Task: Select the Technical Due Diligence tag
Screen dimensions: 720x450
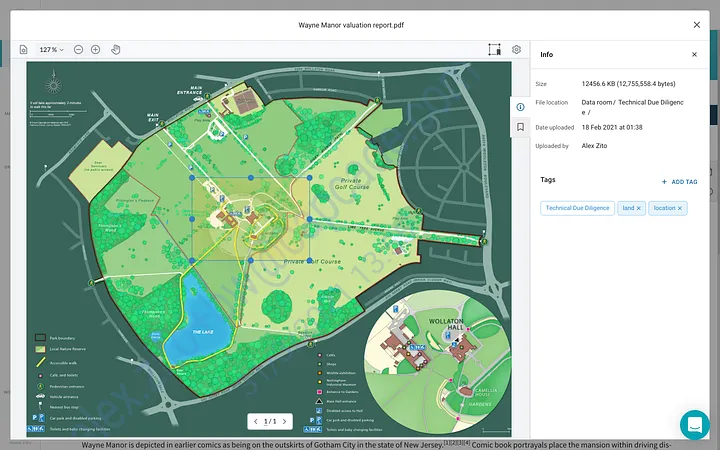Action: tap(577, 208)
